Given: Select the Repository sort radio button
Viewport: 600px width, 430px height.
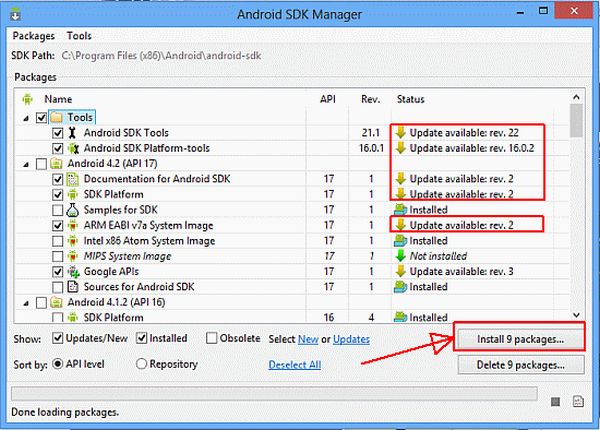Looking at the screenshot, I should click(x=141, y=364).
